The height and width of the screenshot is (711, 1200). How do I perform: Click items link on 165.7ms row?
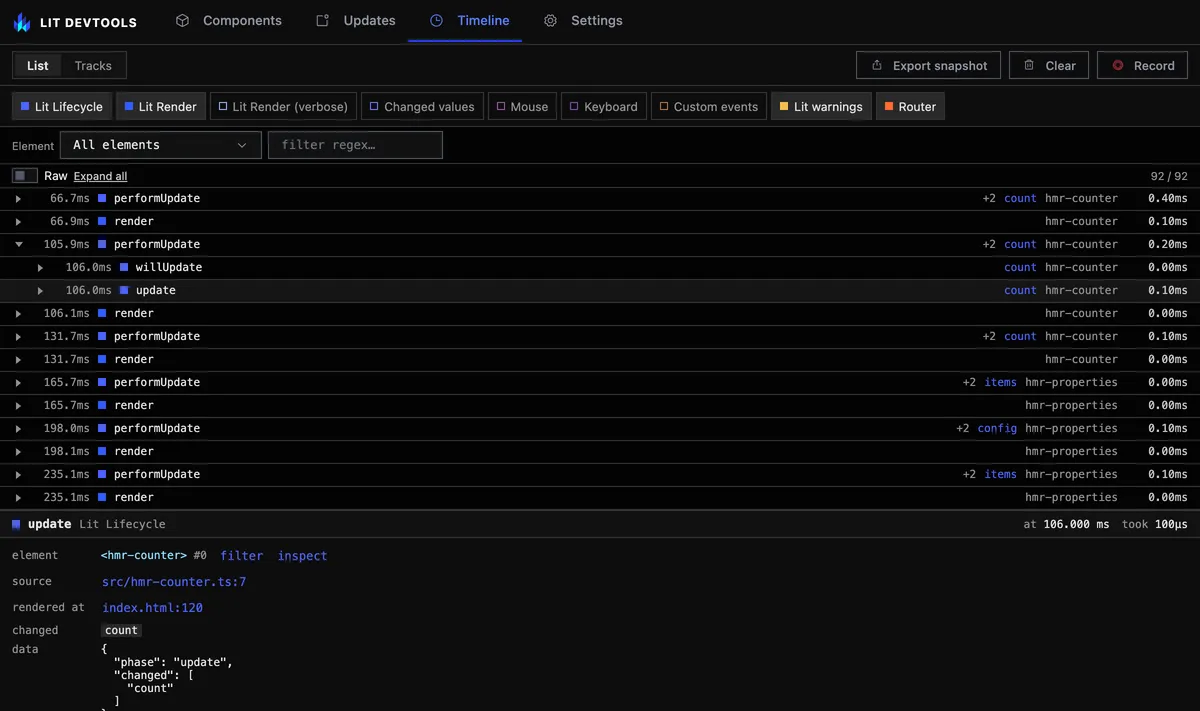pos(1000,383)
